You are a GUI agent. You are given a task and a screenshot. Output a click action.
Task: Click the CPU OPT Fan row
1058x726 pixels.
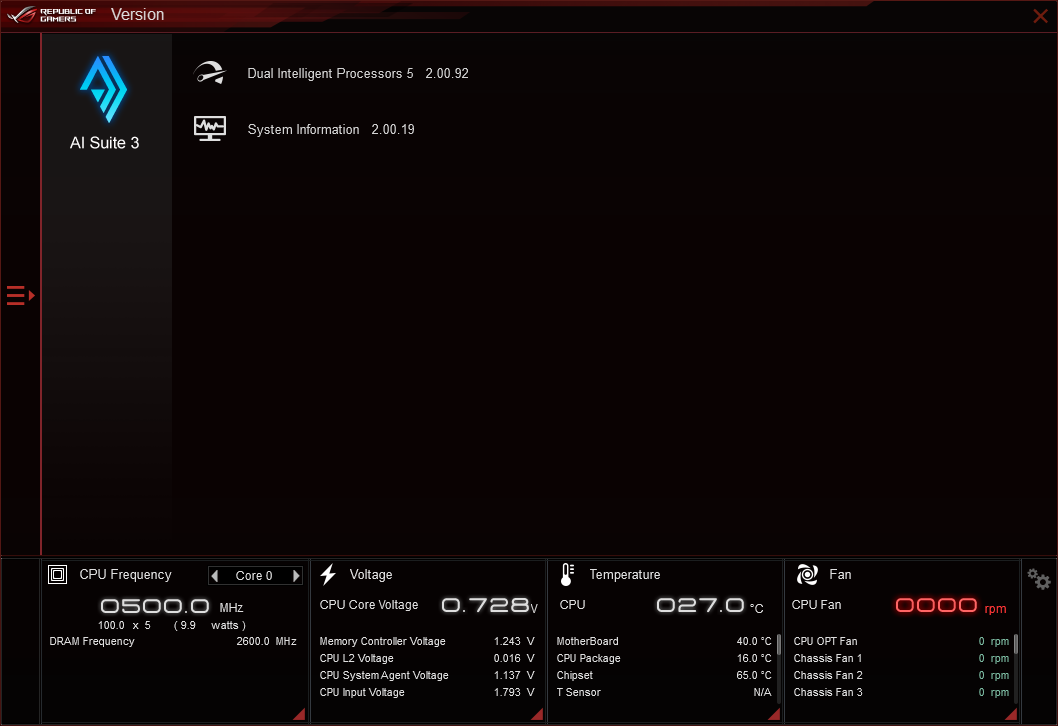[x=901, y=641]
